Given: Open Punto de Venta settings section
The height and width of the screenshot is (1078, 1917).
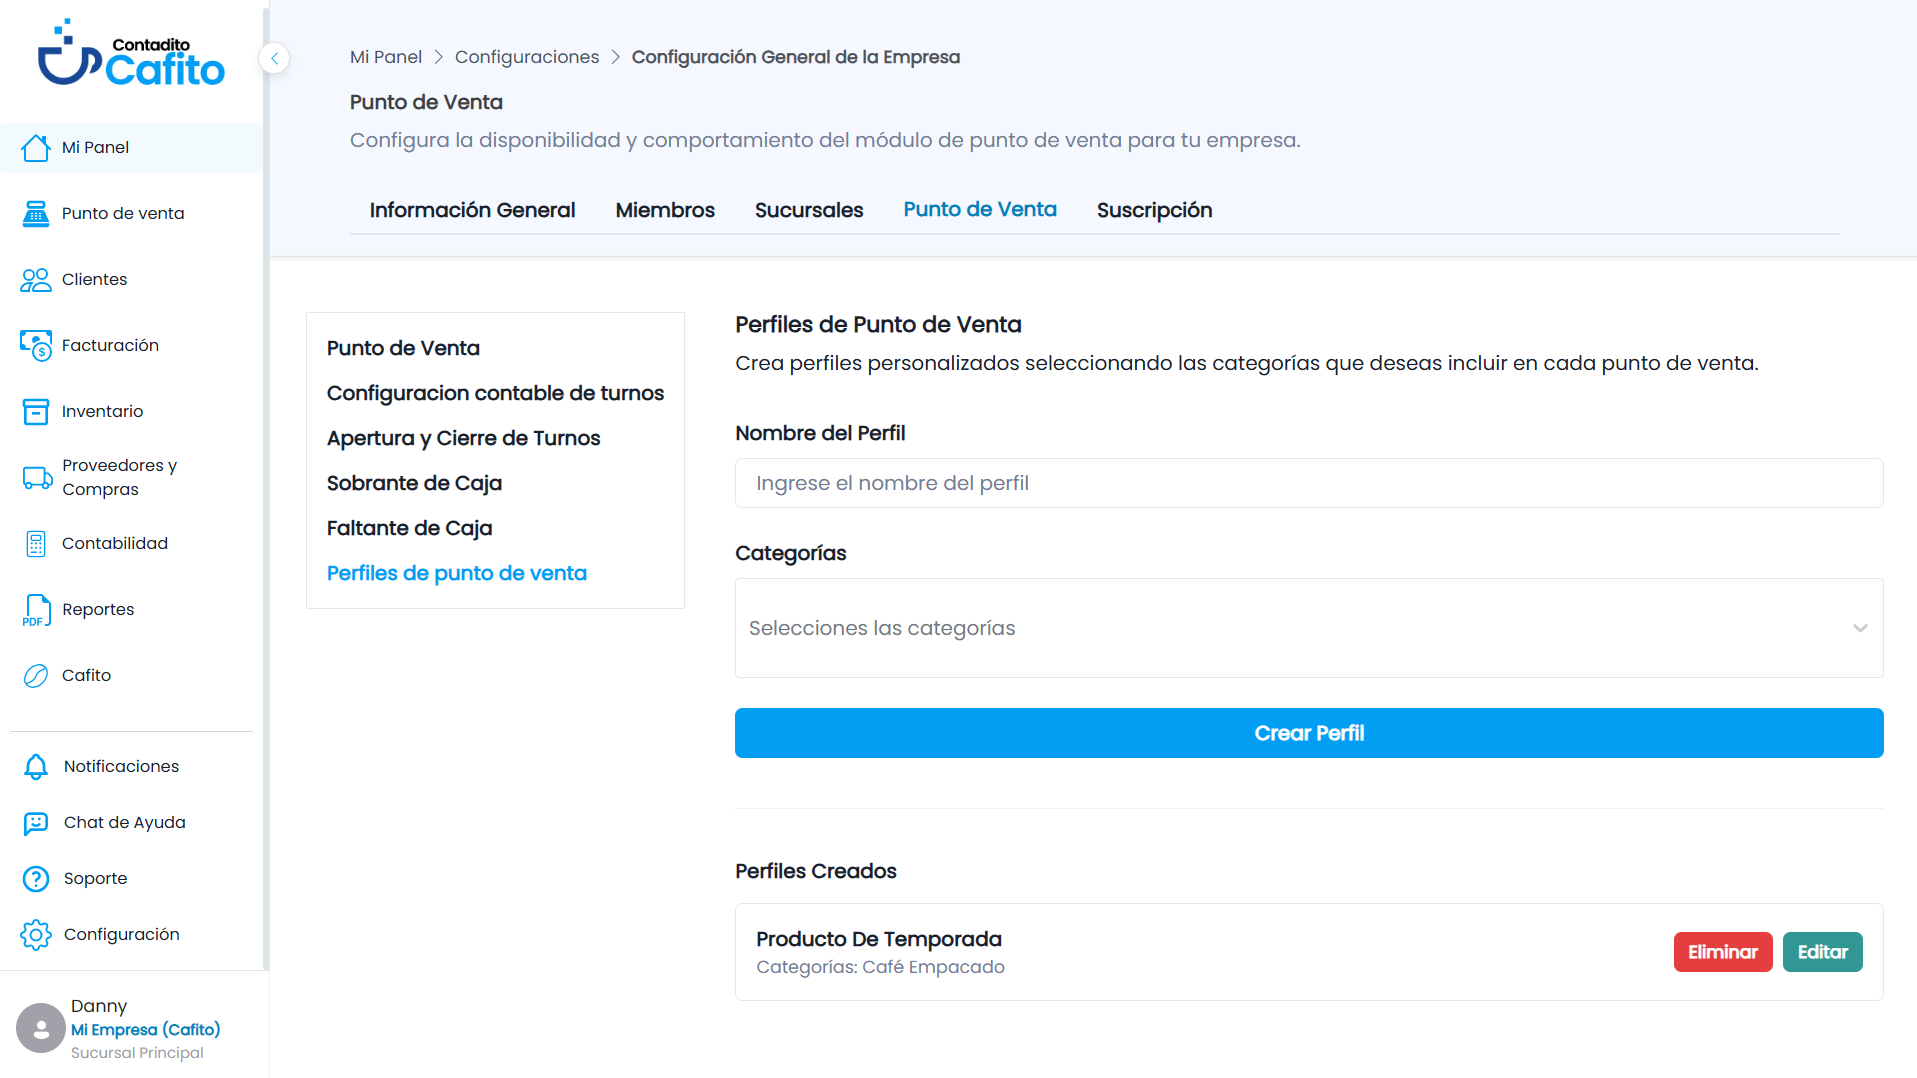Looking at the screenshot, I should tap(403, 348).
